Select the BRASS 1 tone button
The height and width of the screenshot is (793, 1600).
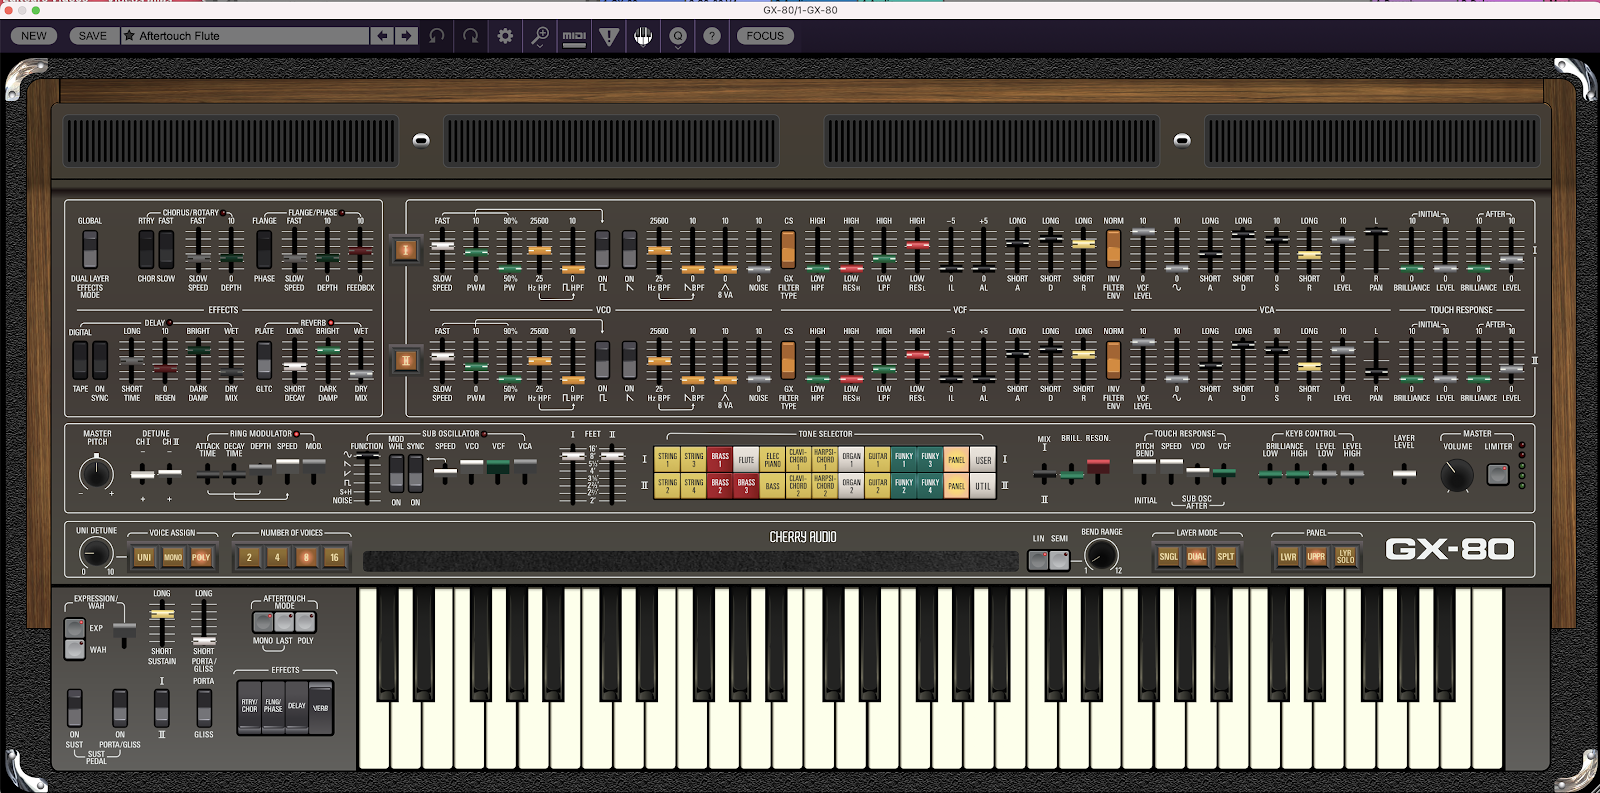720,460
